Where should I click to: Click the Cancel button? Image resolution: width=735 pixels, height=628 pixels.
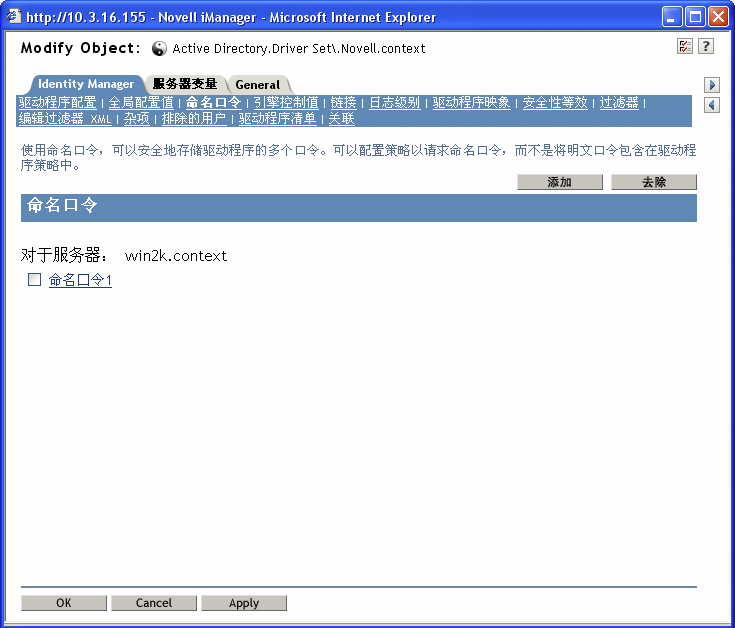click(154, 603)
